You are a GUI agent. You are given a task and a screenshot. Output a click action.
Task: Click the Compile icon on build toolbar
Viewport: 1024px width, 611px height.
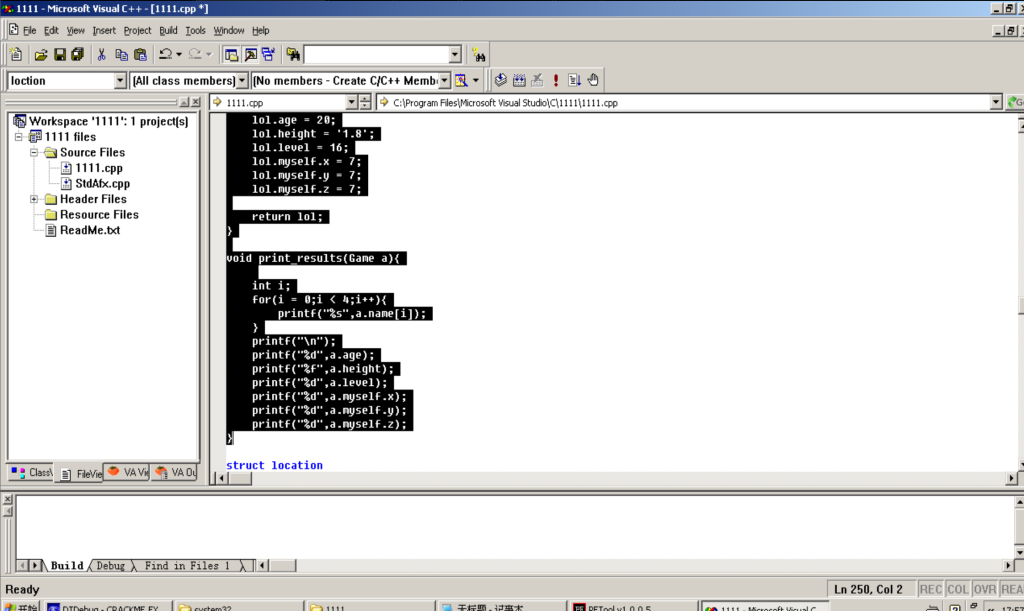click(x=499, y=80)
